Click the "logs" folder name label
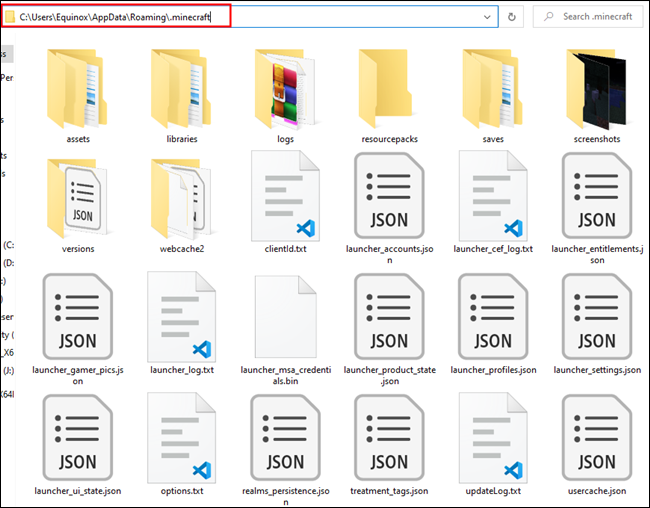The height and width of the screenshot is (508, 650). [285, 139]
